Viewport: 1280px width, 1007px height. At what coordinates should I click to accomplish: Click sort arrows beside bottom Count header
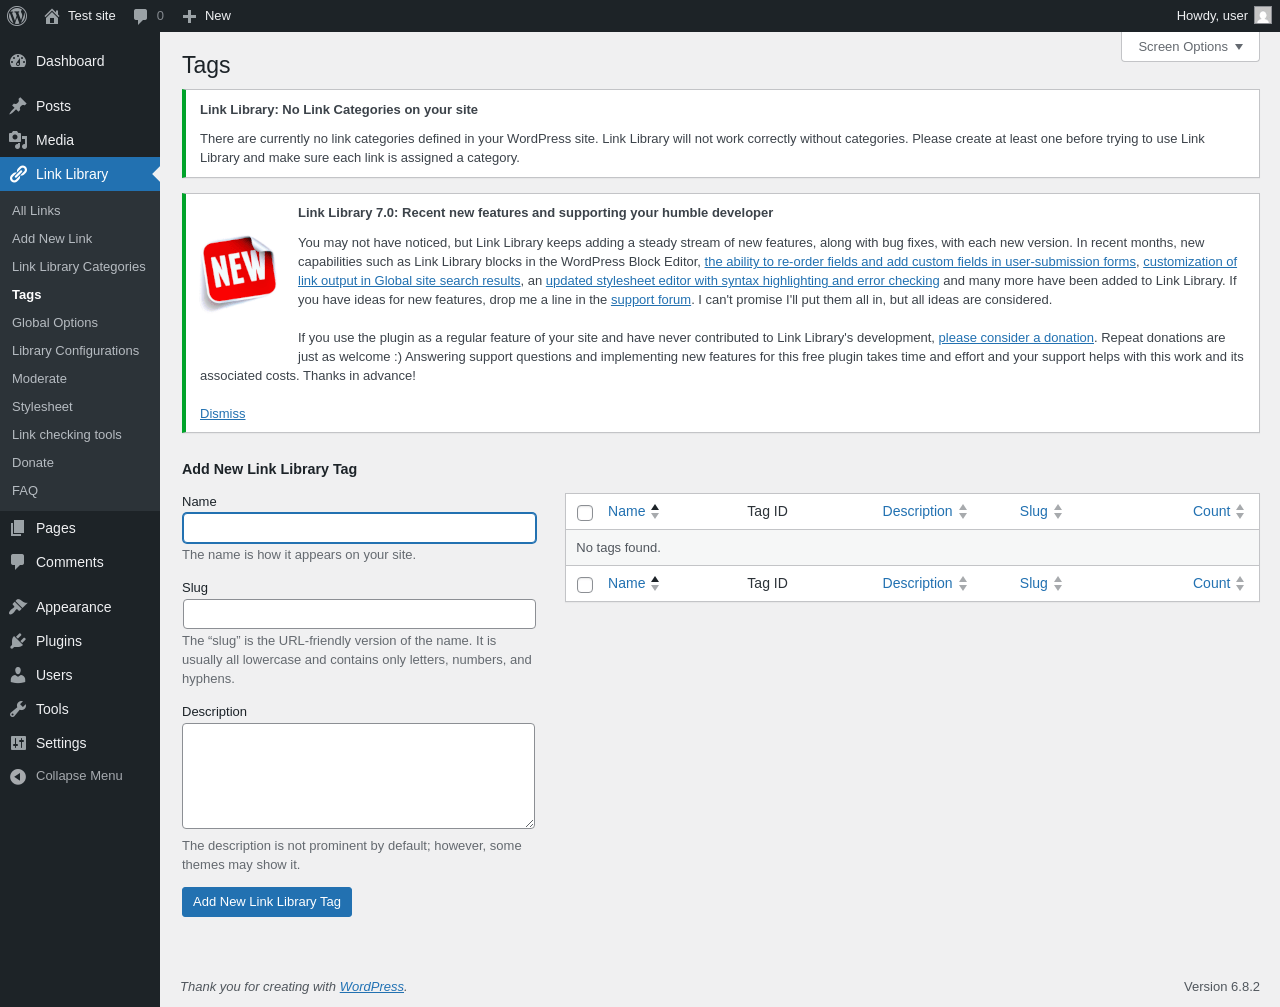point(1240,583)
